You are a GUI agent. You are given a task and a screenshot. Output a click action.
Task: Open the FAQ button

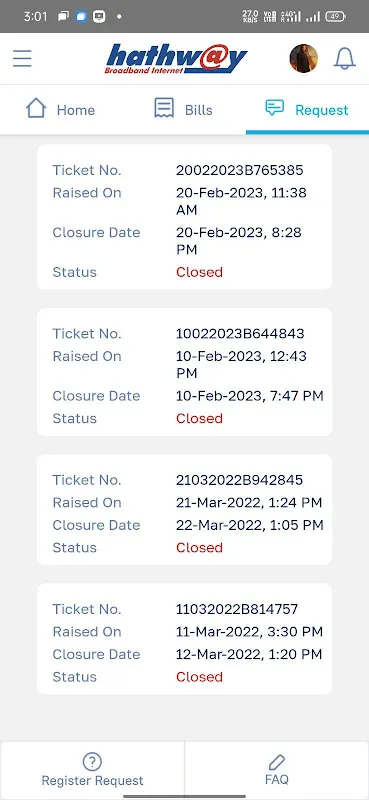pyautogui.click(x=277, y=770)
